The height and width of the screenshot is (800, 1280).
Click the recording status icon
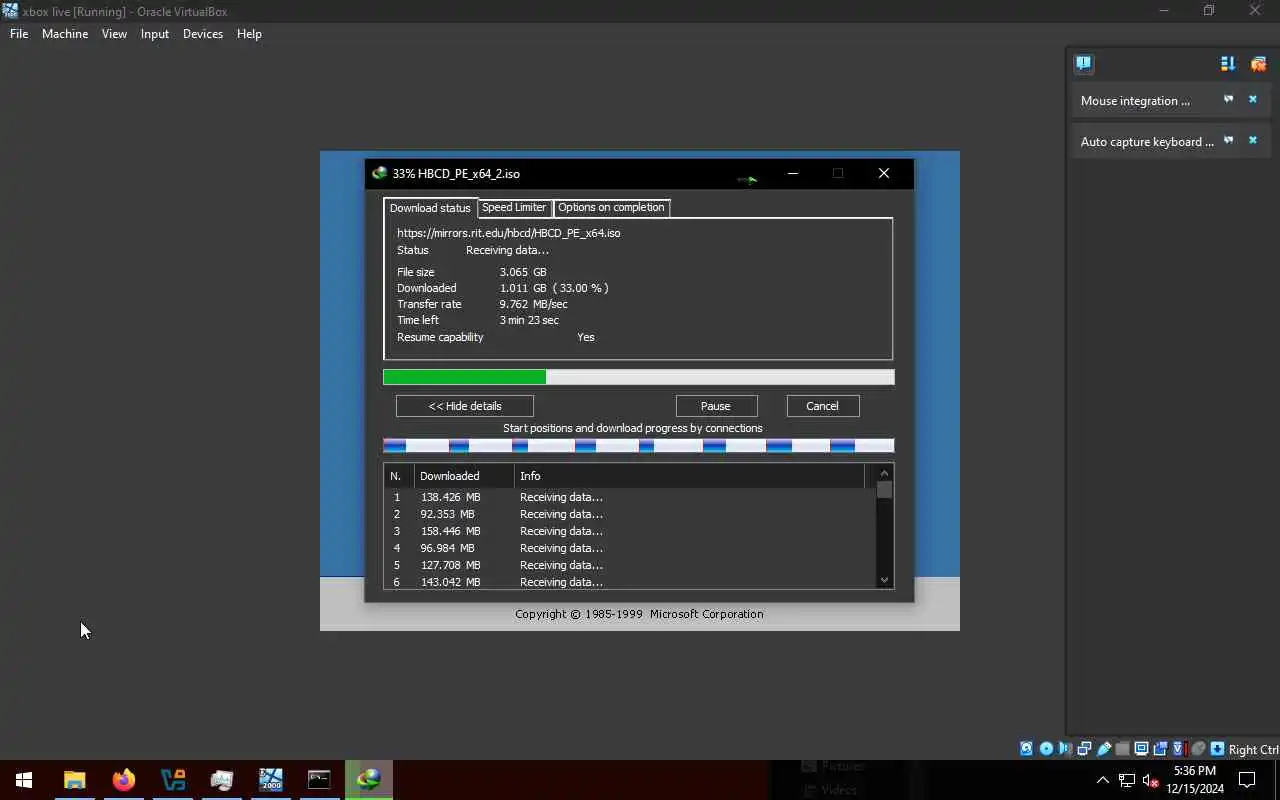[x=1160, y=749]
